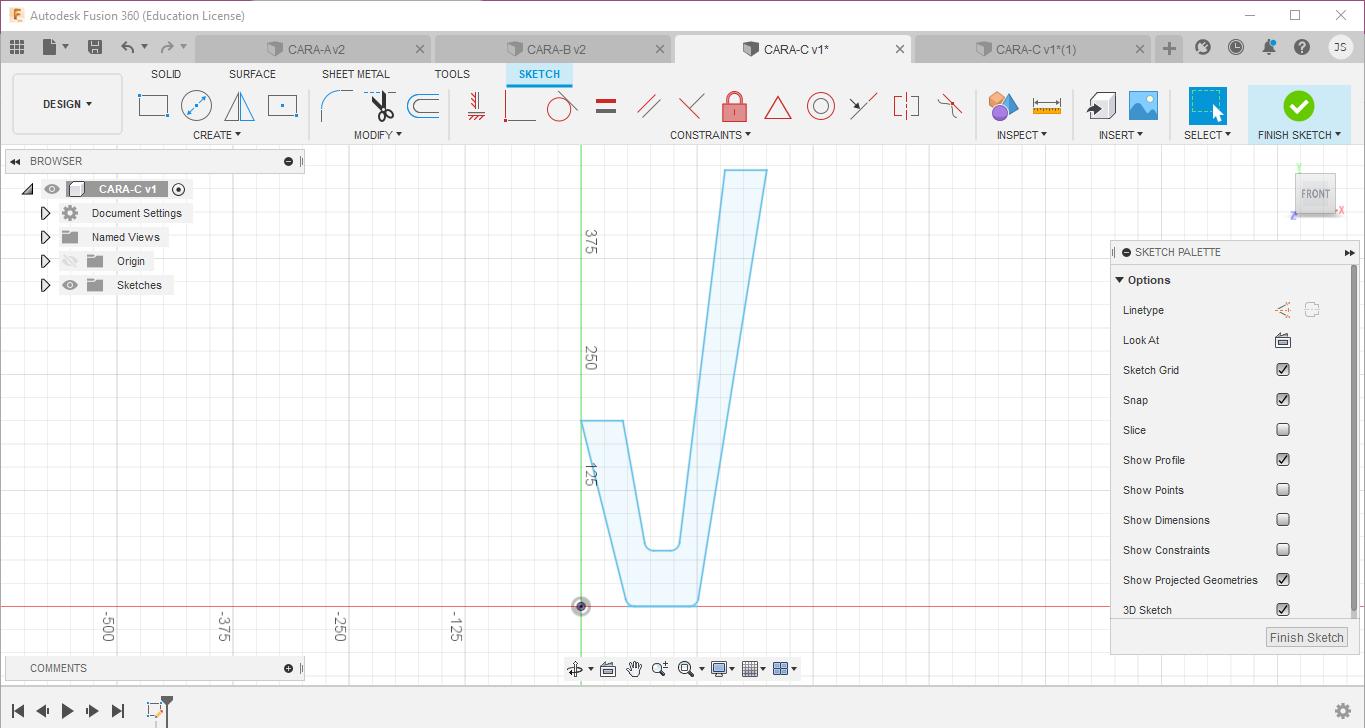1365x728 pixels.
Task: Select the 2-point rectangle sketch tool
Action: click(153, 105)
